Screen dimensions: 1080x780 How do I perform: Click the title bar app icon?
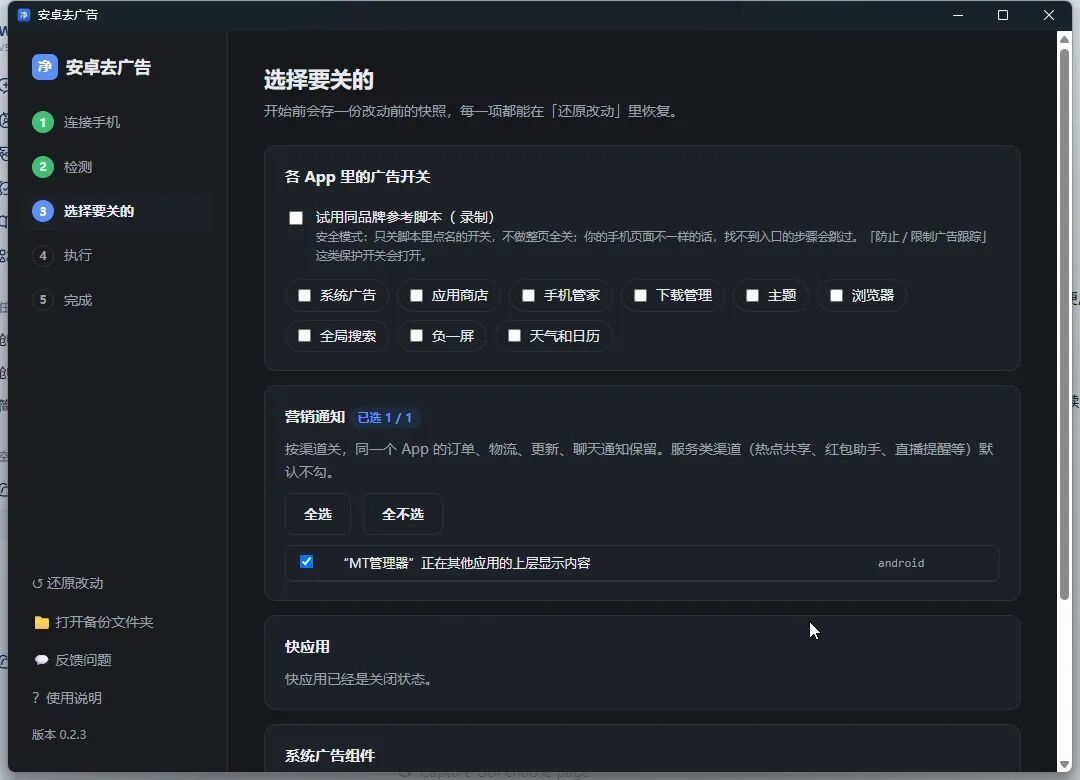23,14
